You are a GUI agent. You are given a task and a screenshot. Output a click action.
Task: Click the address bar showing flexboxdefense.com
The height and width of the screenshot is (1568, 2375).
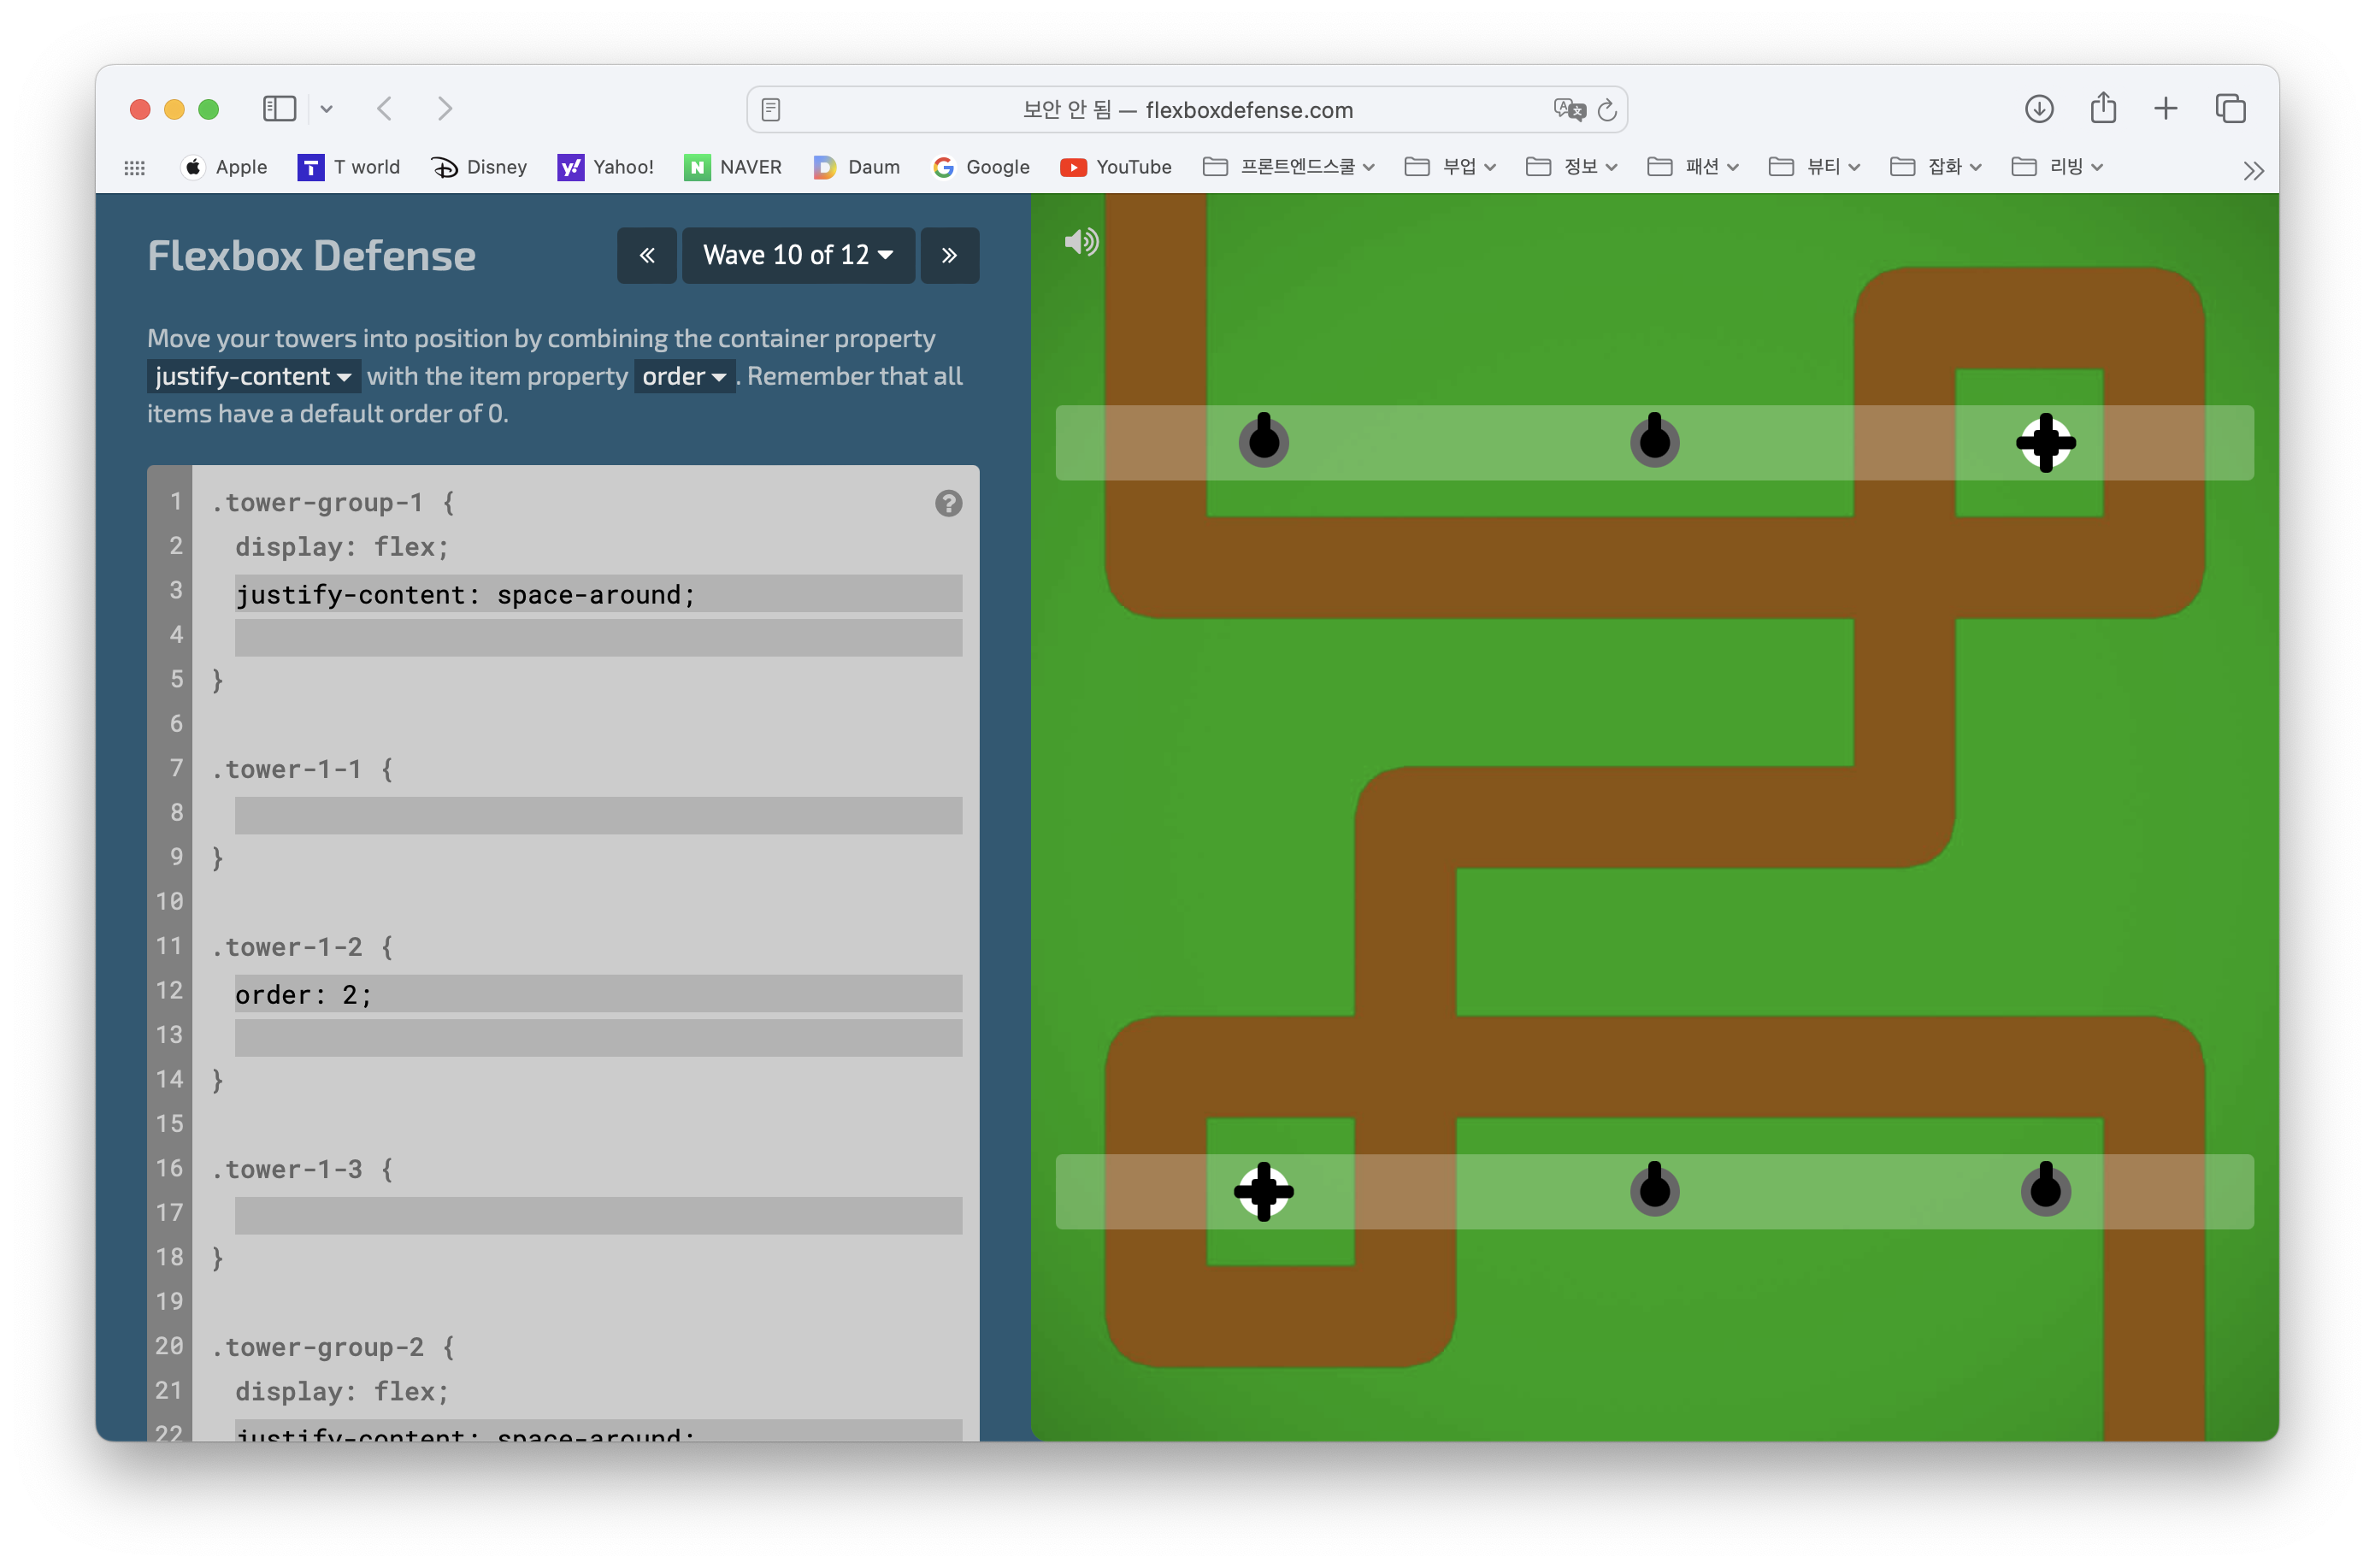tap(1187, 110)
